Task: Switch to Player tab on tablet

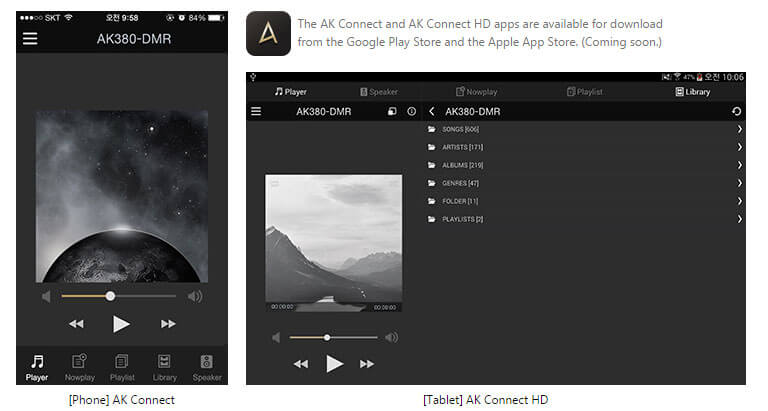Action: [290, 92]
